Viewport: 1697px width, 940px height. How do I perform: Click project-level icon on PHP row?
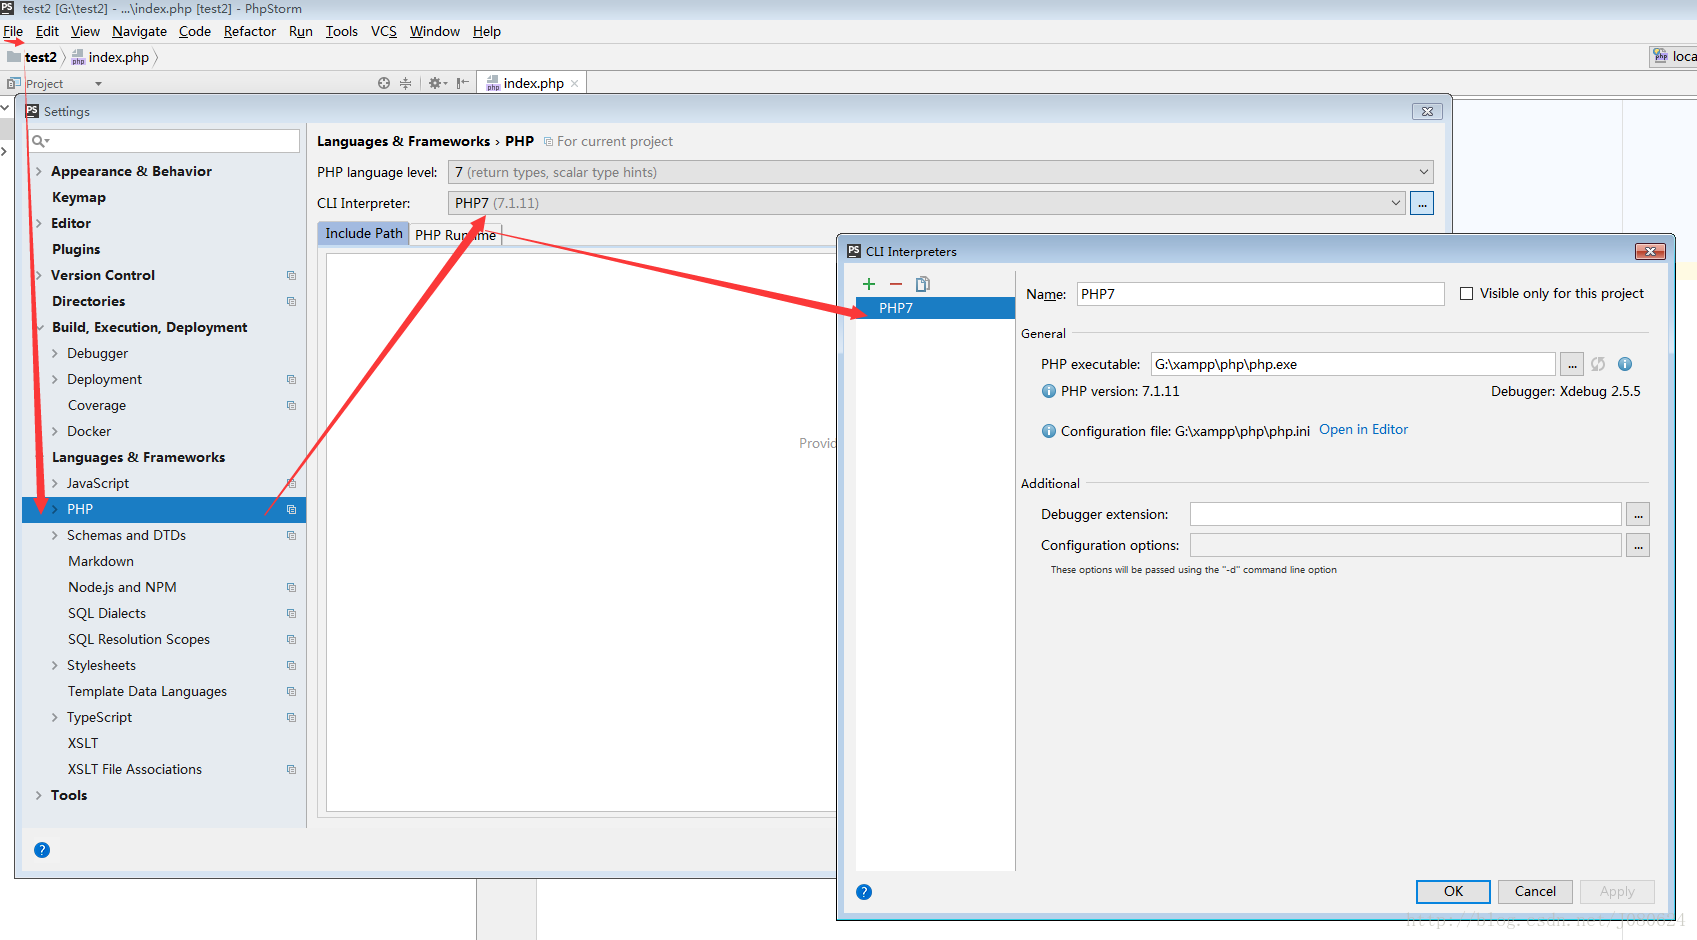pyautogui.click(x=291, y=510)
